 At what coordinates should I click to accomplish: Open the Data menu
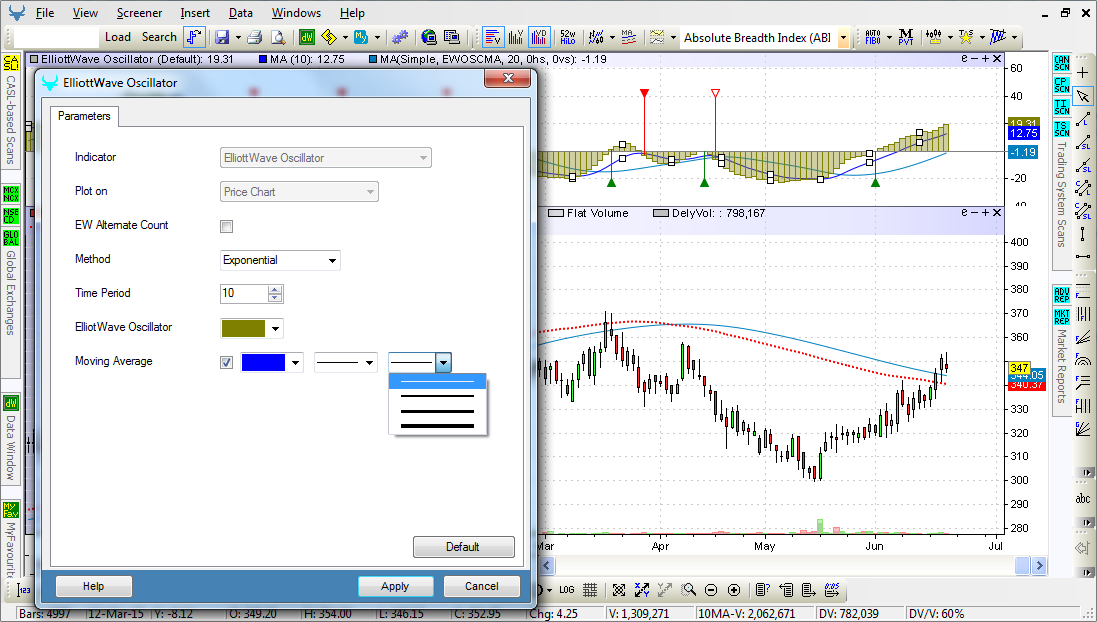pos(241,13)
